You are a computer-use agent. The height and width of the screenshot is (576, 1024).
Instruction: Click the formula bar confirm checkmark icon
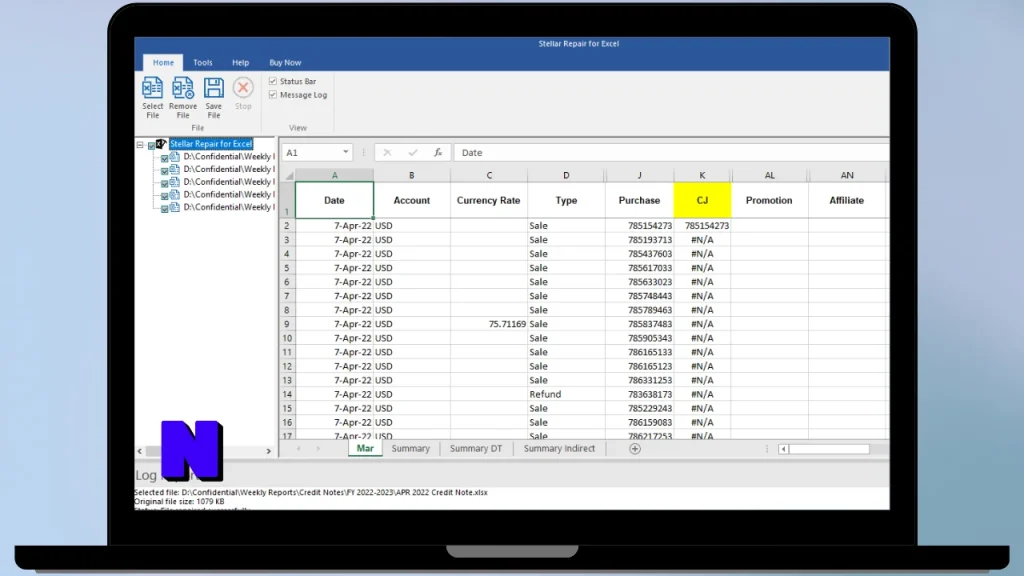click(413, 153)
